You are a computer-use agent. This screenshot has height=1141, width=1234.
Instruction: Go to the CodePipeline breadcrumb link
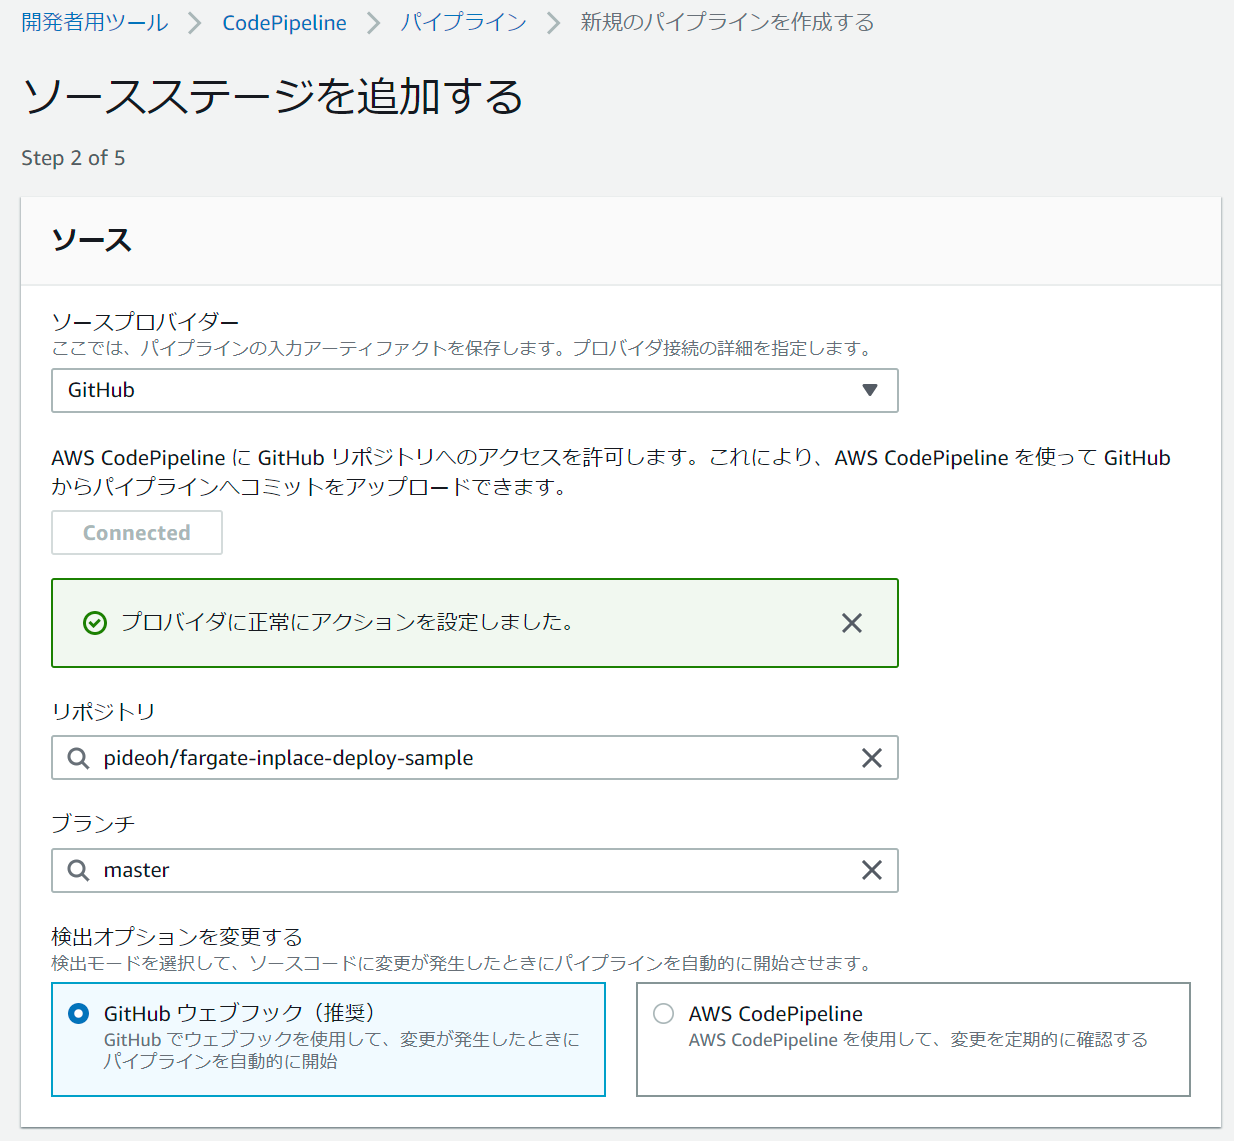(x=284, y=22)
